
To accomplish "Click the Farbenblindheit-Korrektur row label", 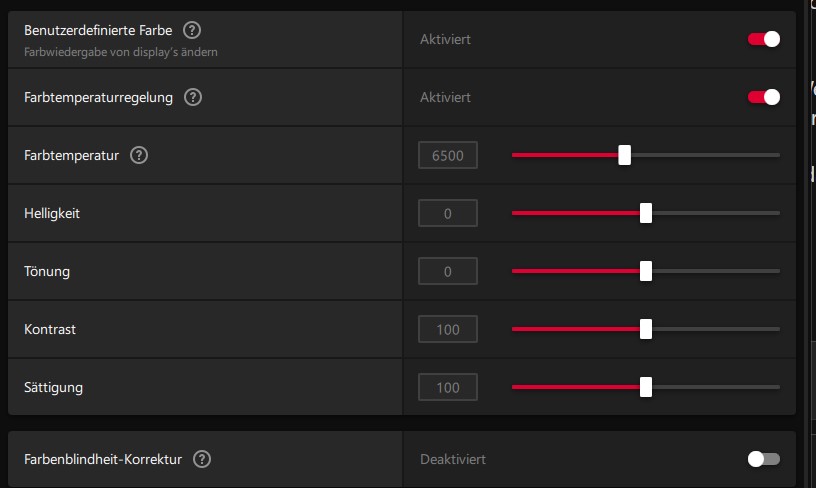I will pyautogui.click(x=103, y=459).
